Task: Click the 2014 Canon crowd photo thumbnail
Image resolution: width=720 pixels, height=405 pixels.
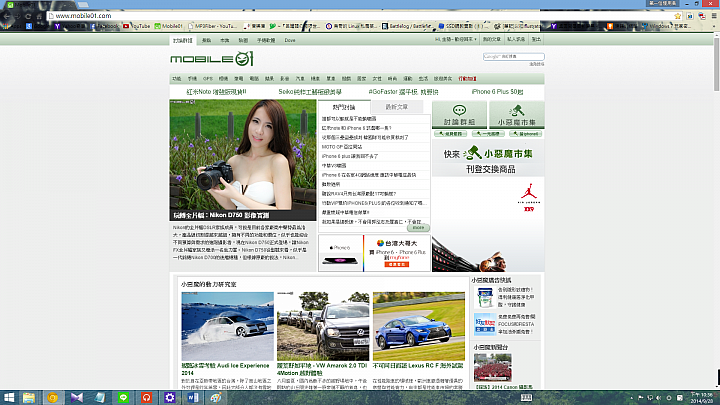Action: (x=493, y=367)
